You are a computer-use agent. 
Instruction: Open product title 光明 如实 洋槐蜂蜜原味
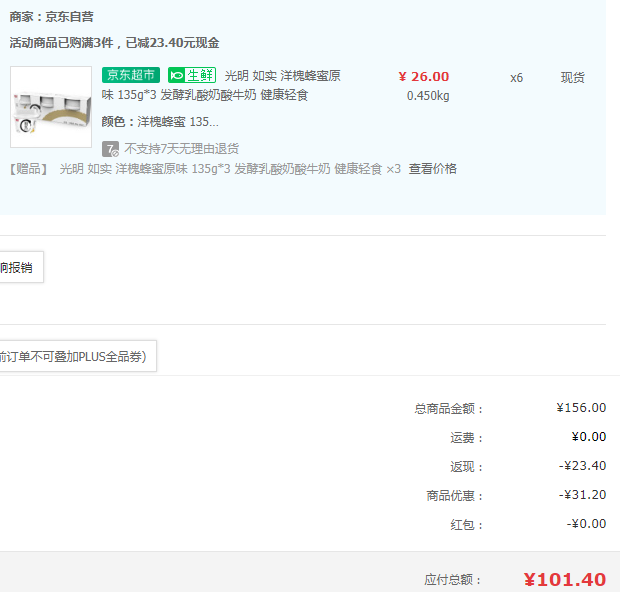click(221, 85)
